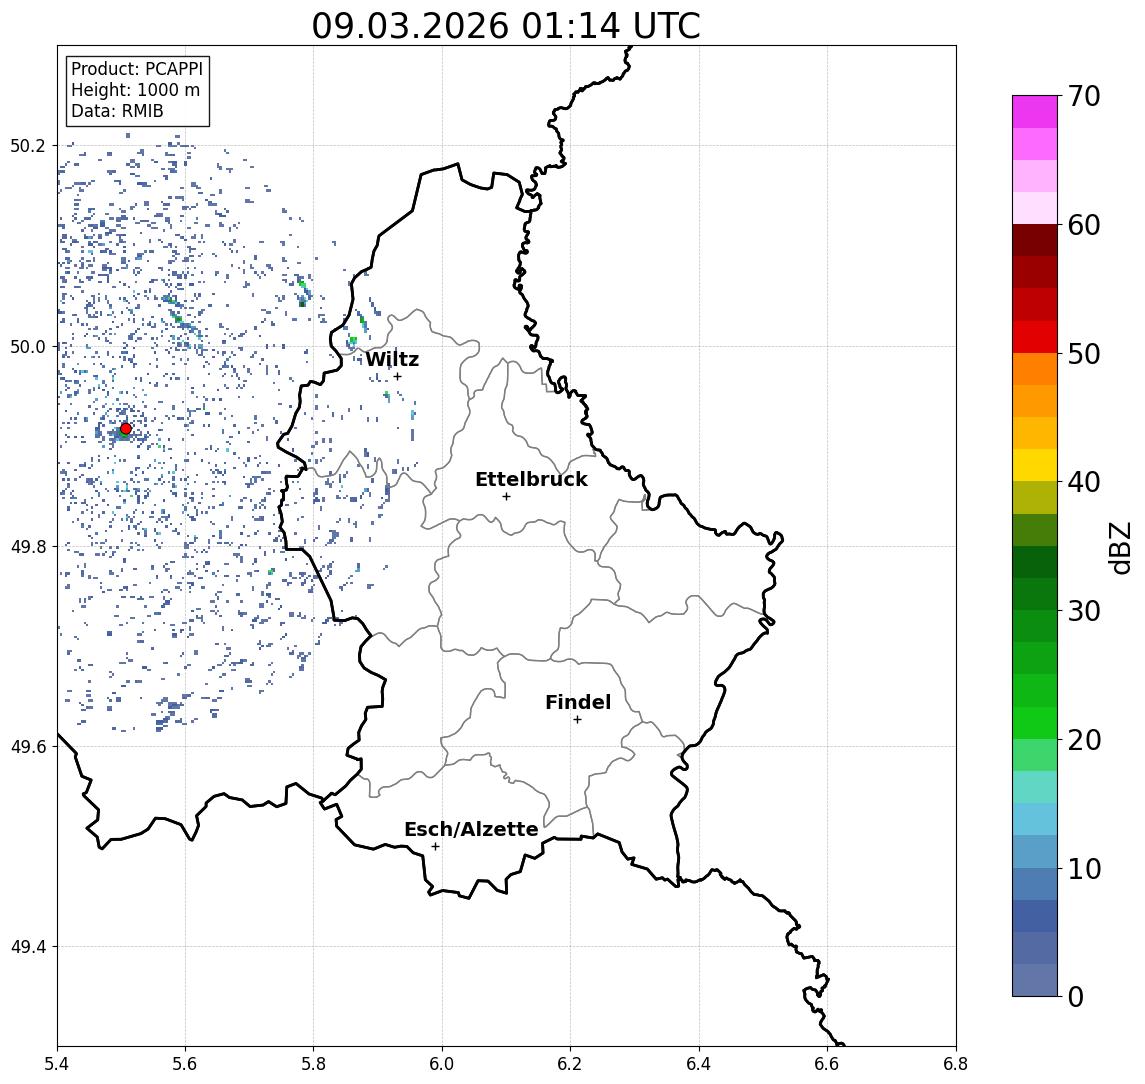Screen dimensions: 1145x1084
Task: Click the longitude tick label 6.8
Action: click(956, 1064)
